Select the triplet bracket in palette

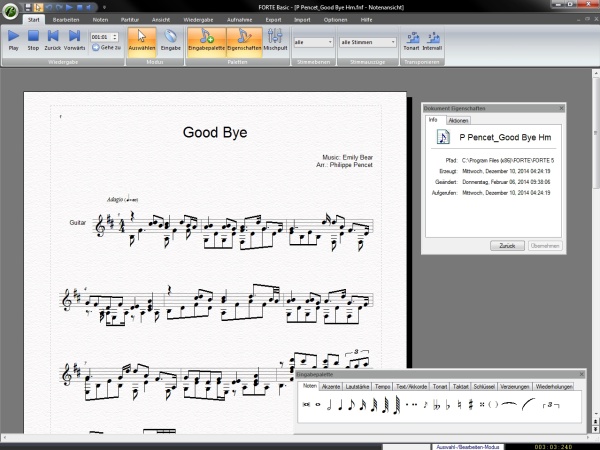point(551,405)
